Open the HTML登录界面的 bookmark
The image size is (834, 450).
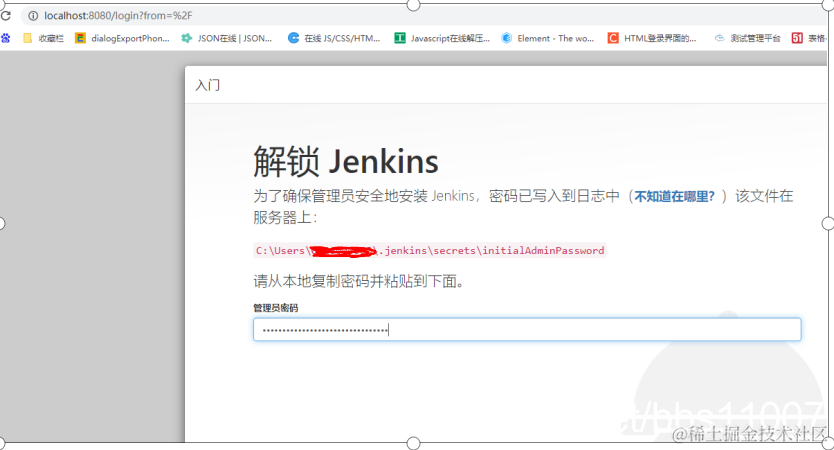pos(652,38)
